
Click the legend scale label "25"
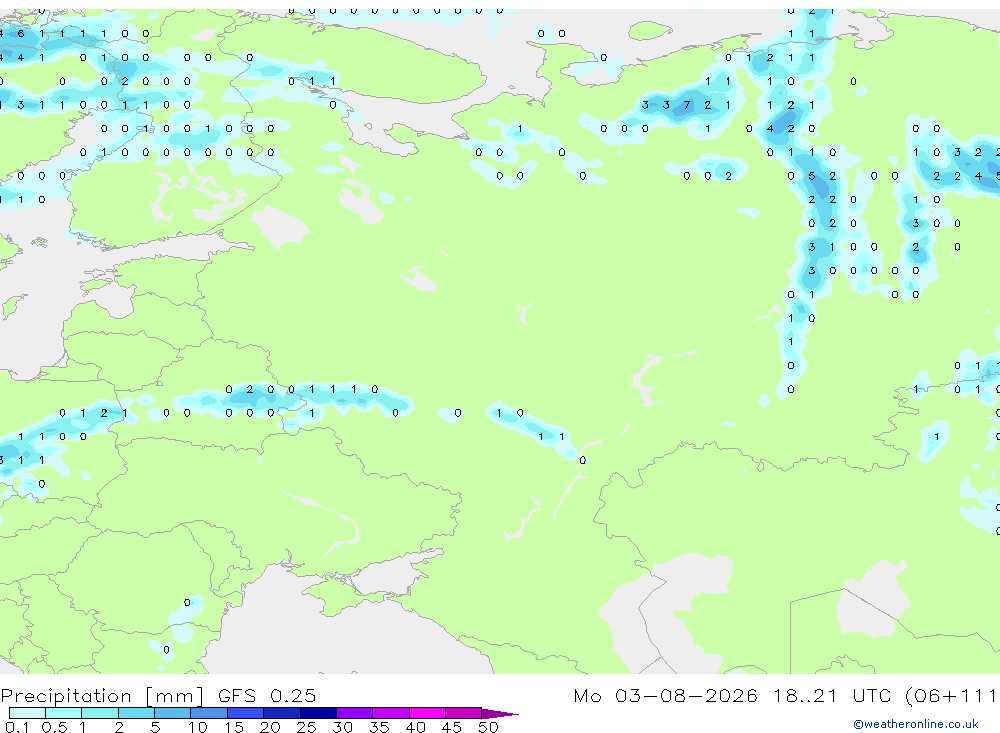tap(307, 727)
